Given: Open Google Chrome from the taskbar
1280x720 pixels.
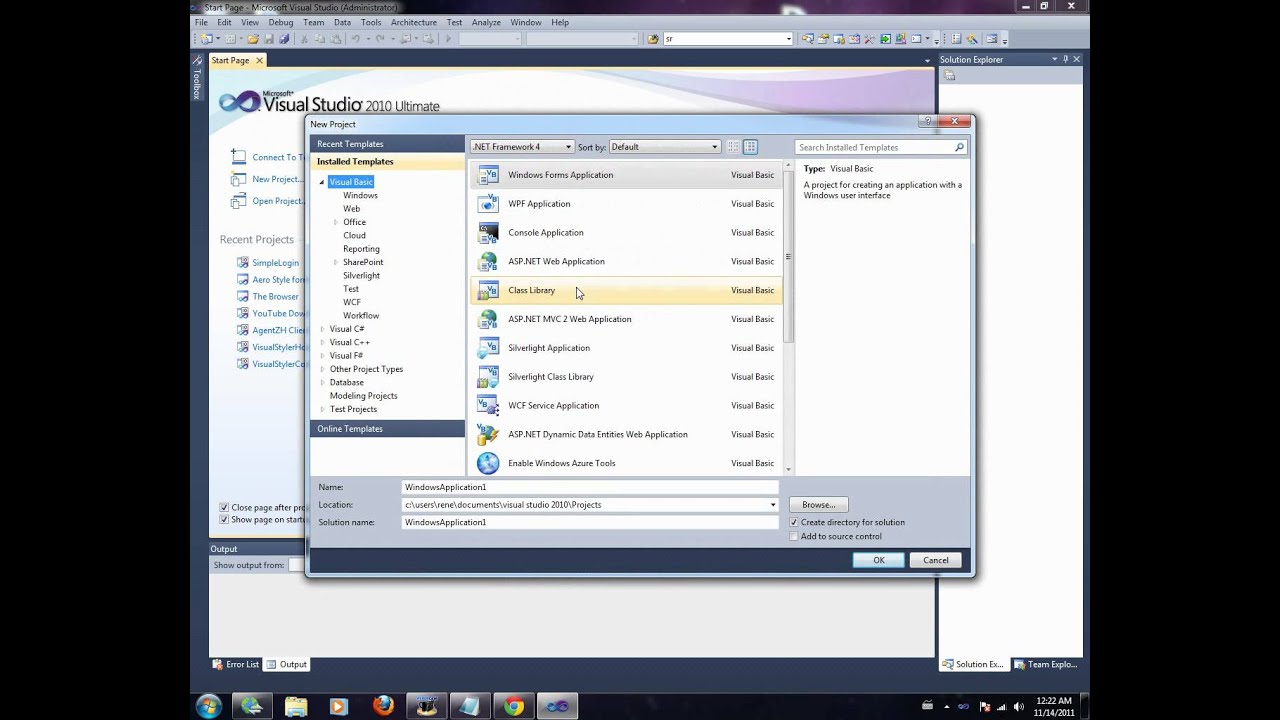Looking at the screenshot, I should [x=513, y=706].
